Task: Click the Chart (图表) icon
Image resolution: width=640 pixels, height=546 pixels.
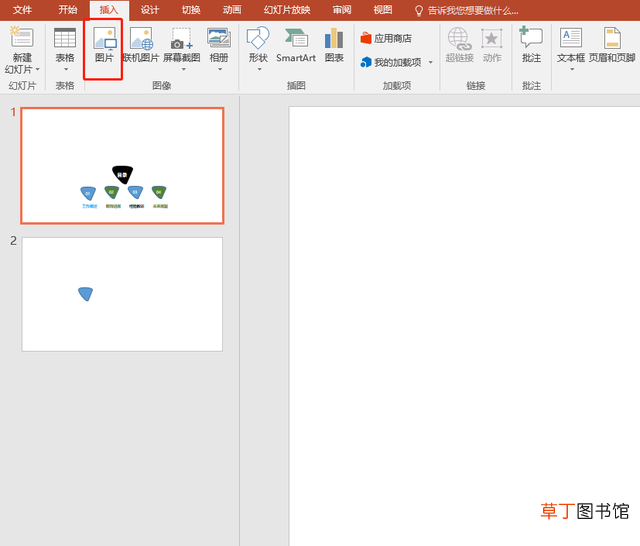Action: coord(334,38)
